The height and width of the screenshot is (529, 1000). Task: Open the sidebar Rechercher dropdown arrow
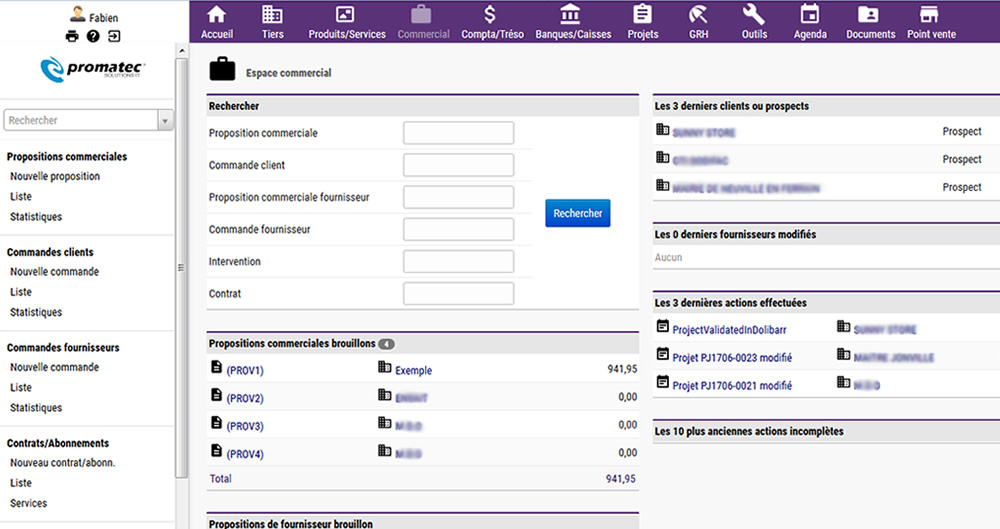166,120
